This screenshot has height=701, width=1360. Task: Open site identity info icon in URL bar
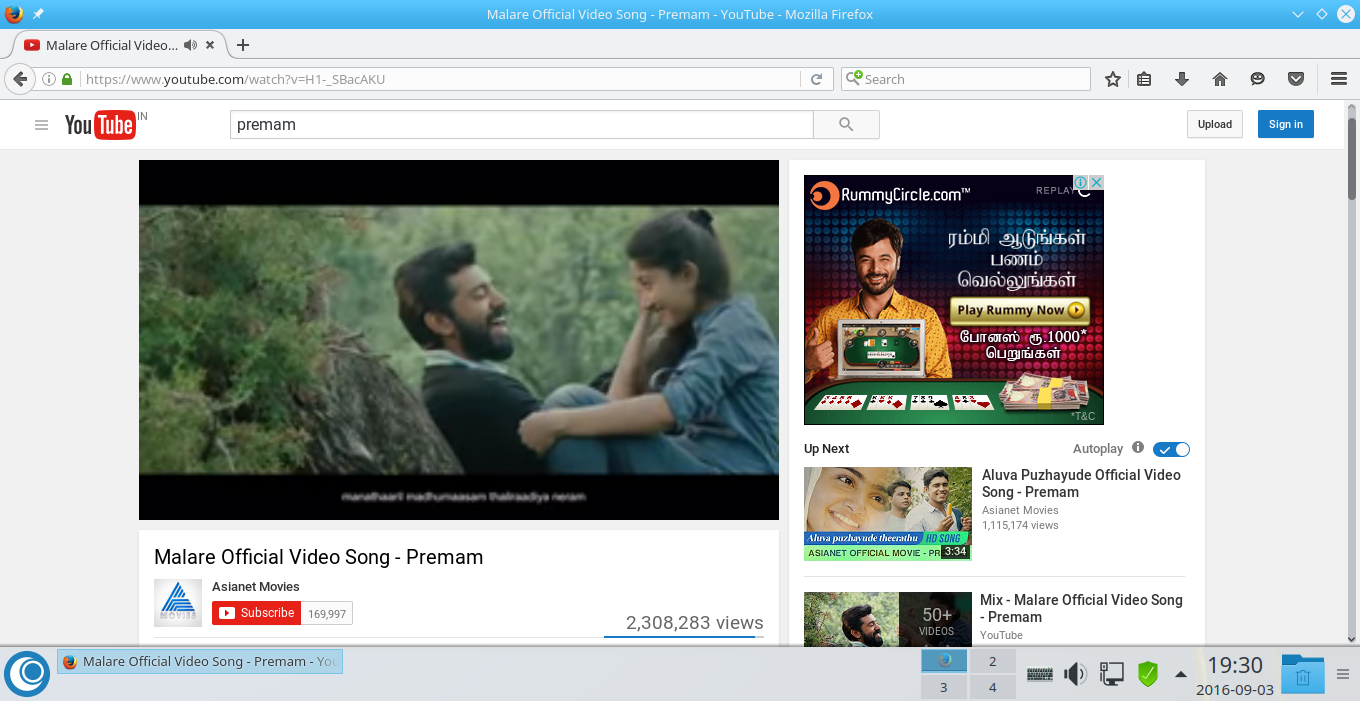pyautogui.click(x=49, y=79)
